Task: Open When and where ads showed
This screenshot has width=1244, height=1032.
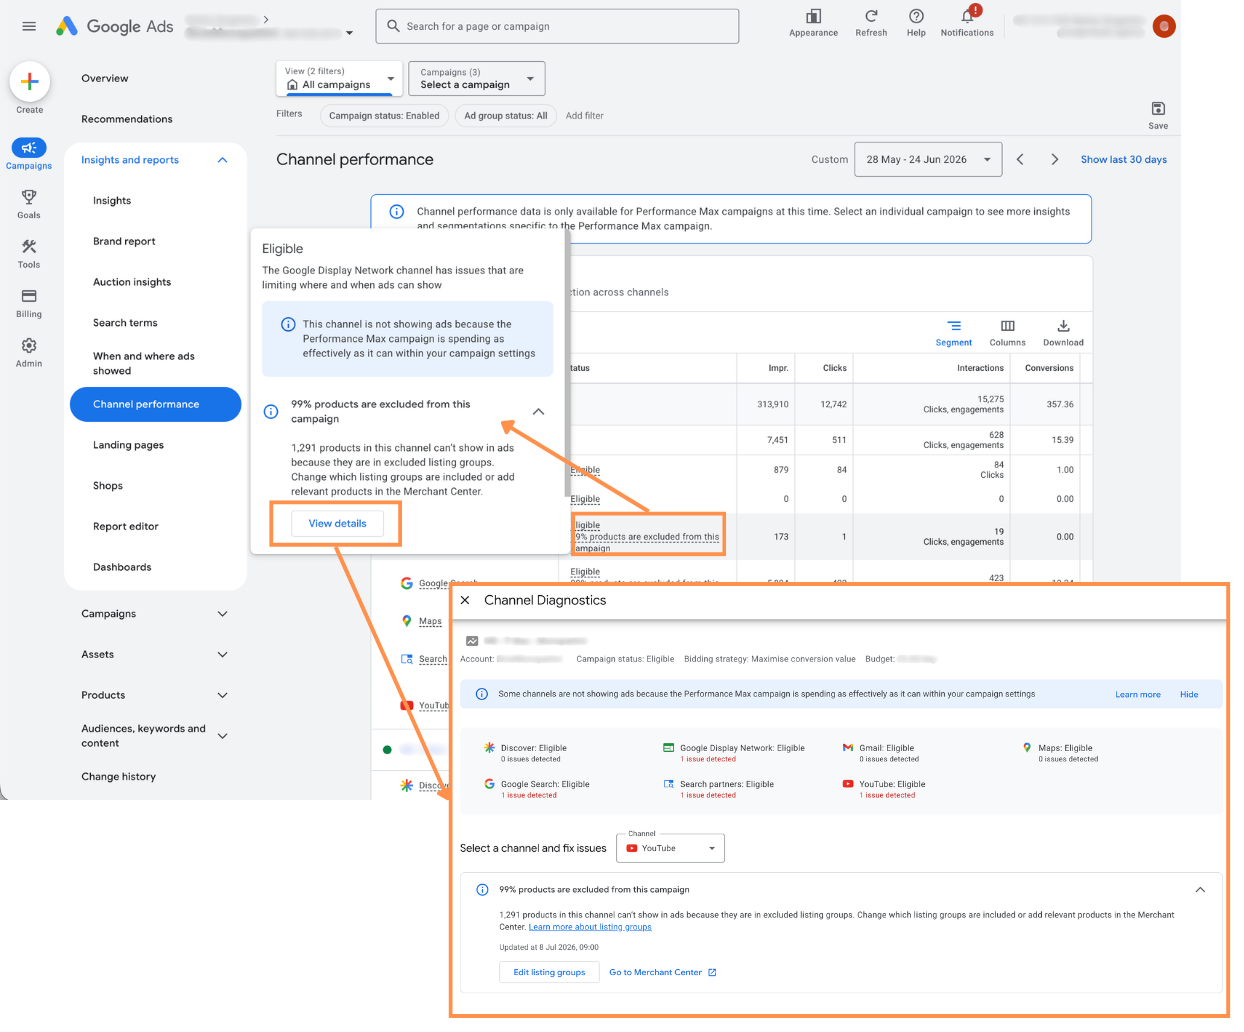Action: [x=144, y=363]
